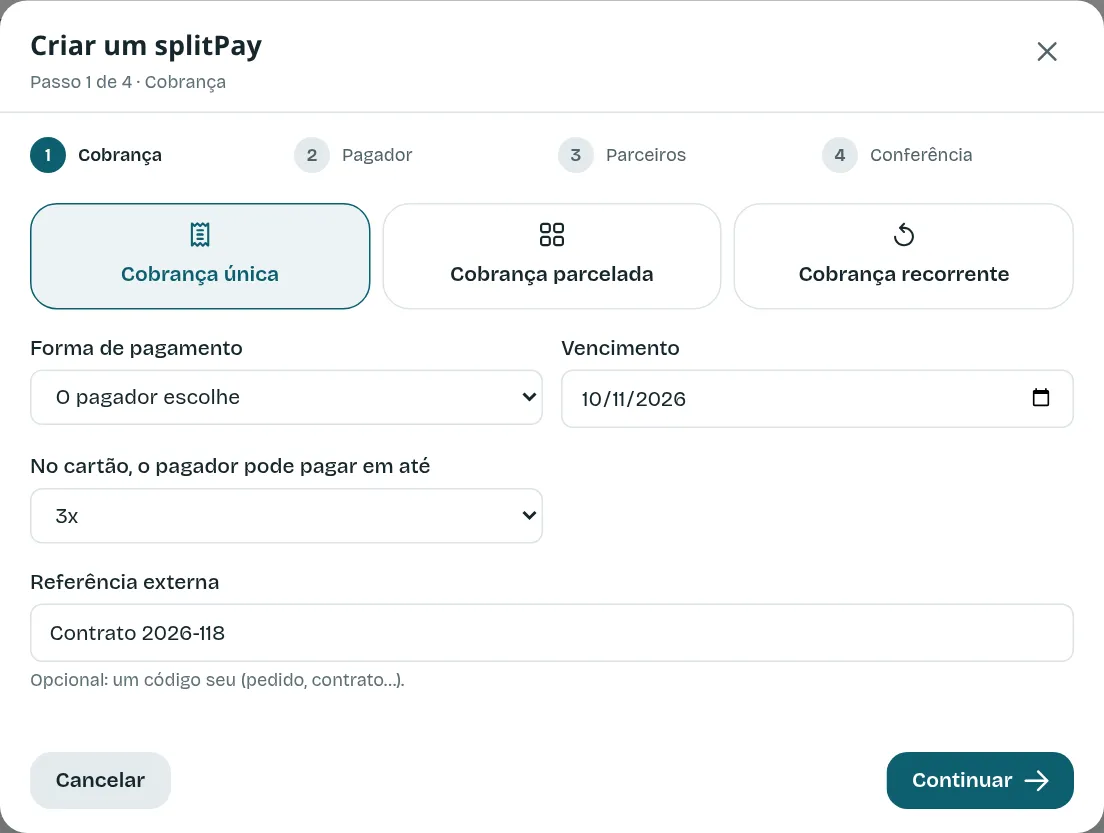1104x833 pixels.
Task: Click the 'Passo 1 de 4 · Cobrança' subtitle
Action: point(128,82)
